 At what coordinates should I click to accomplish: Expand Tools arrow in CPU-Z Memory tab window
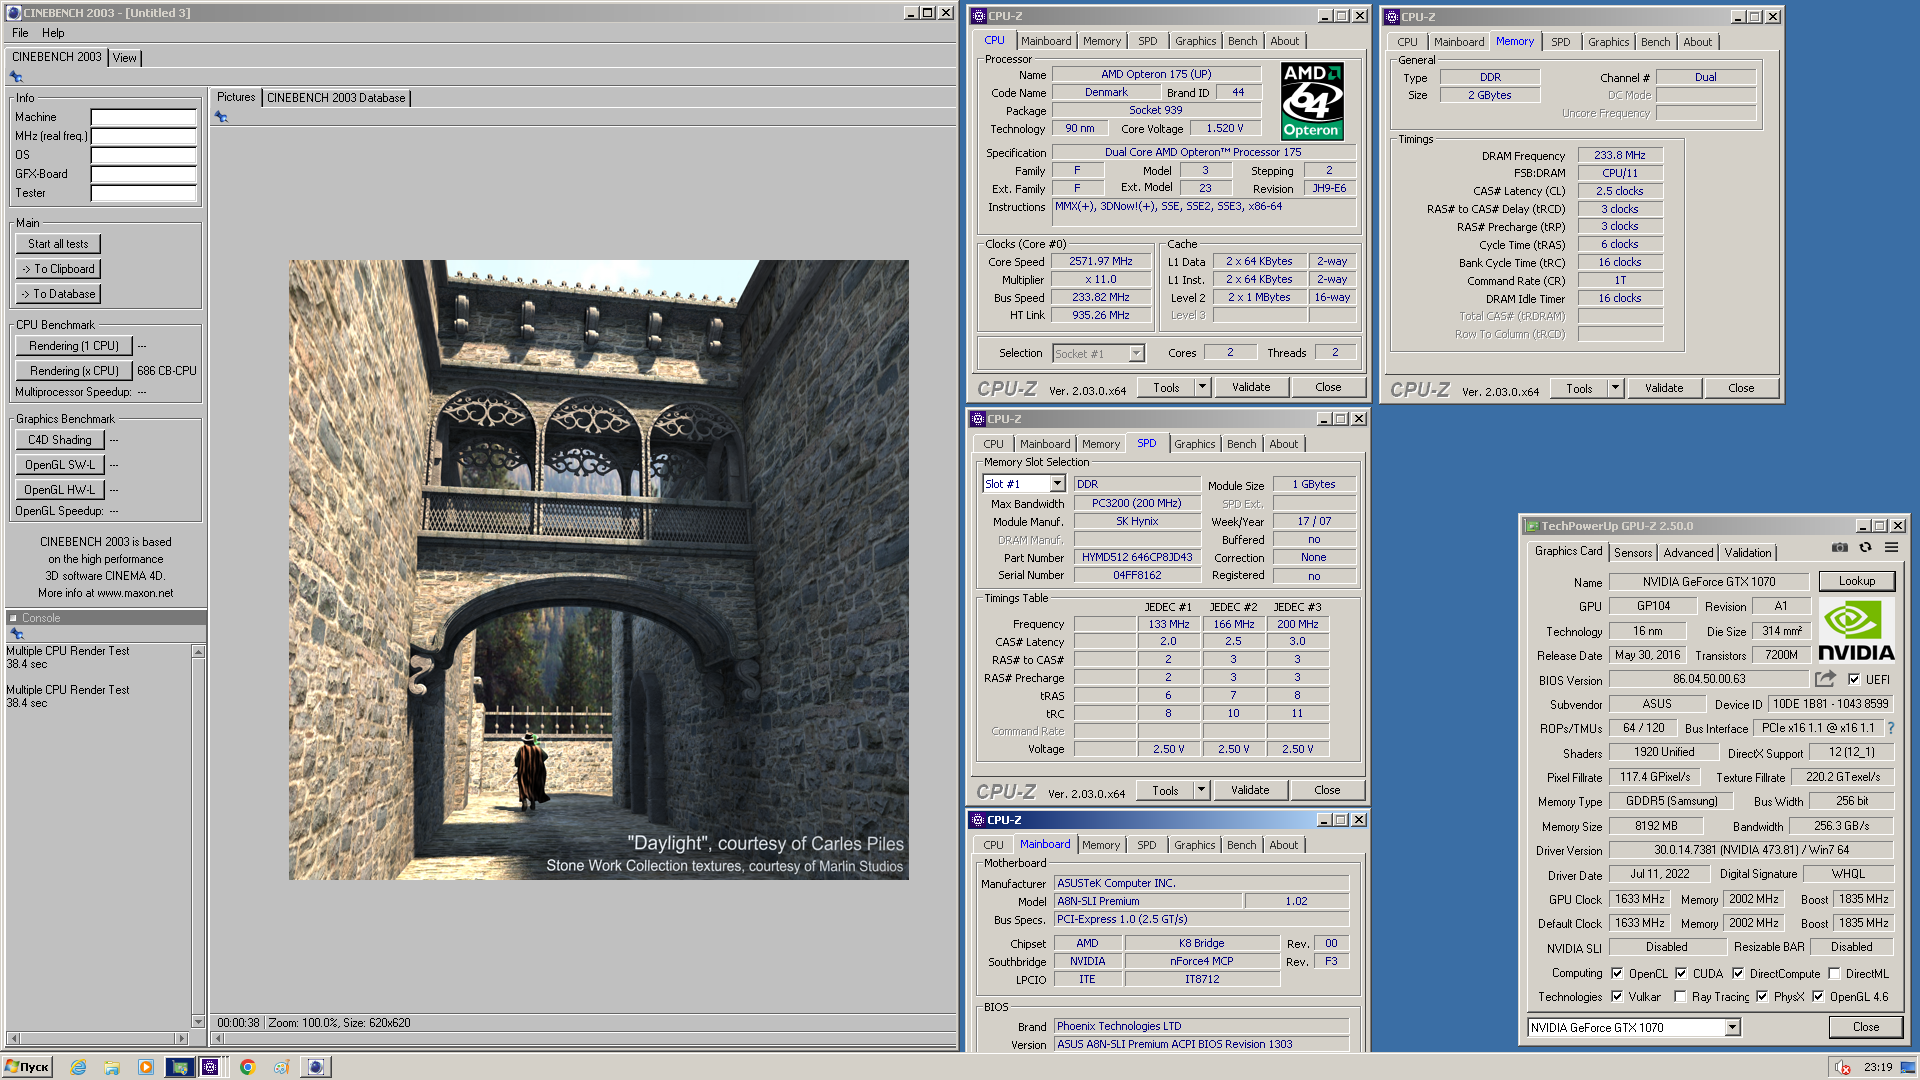(x=1615, y=388)
